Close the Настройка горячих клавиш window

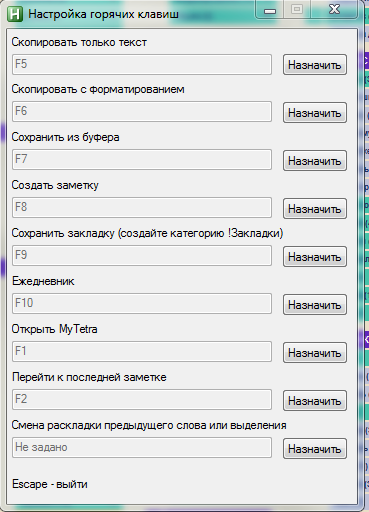(334, 9)
